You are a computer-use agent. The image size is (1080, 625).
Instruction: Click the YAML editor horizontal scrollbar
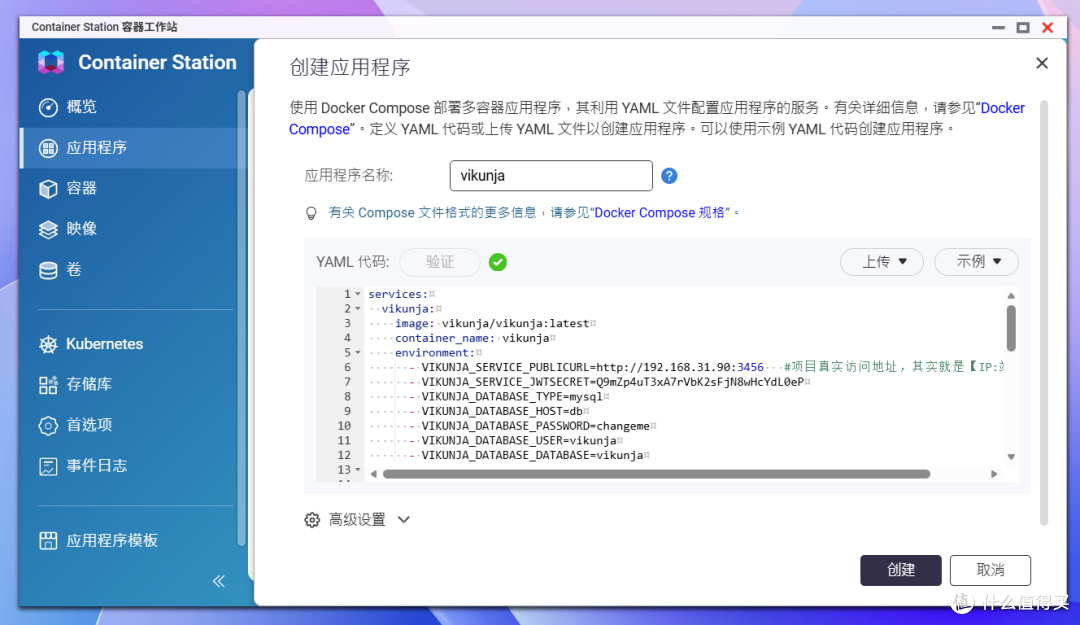point(656,474)
